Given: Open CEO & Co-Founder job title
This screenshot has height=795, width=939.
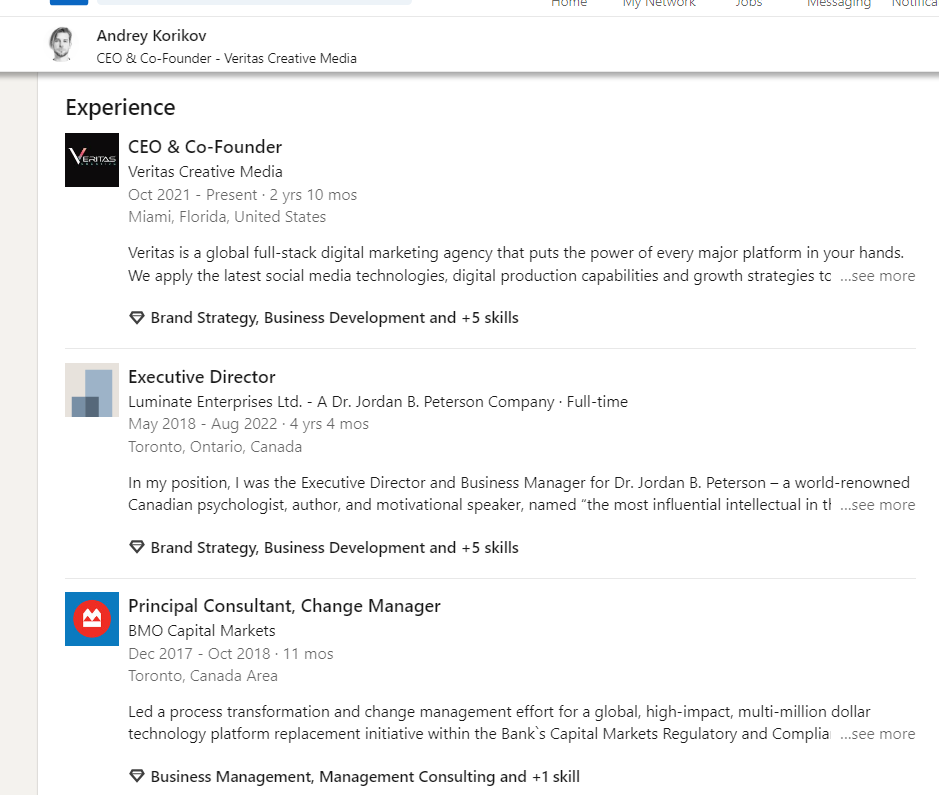Looking at the screenshot, I should coord(205,147).
